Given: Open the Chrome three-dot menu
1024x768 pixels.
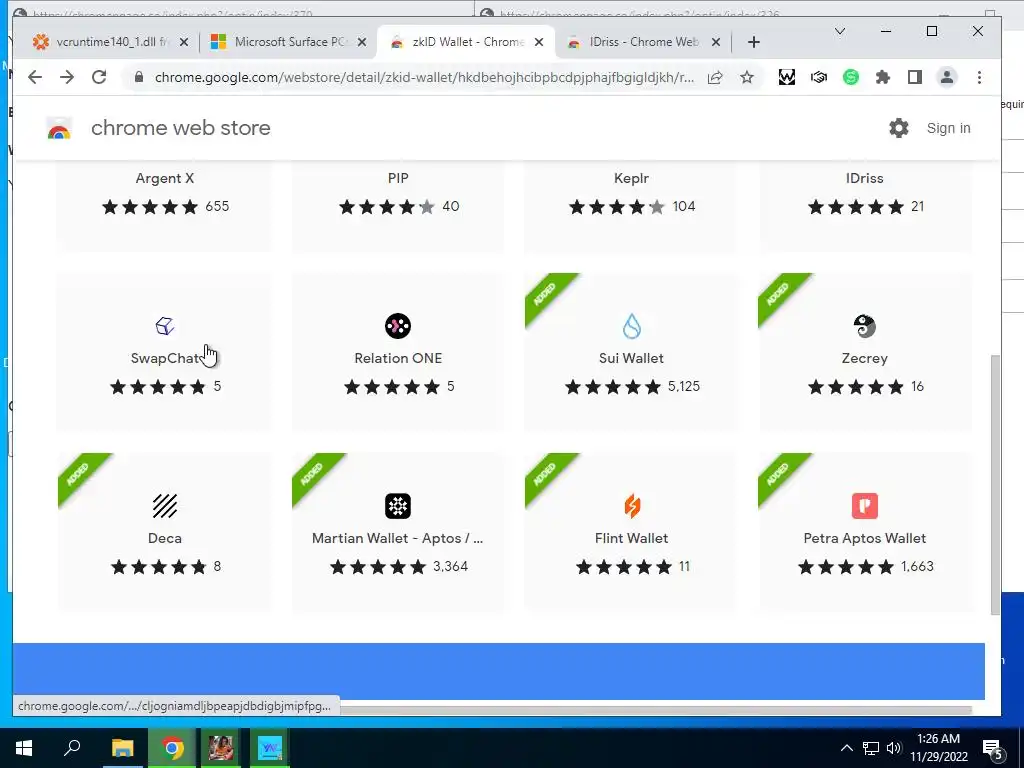Looking at the screenshot, I should 979,78.
